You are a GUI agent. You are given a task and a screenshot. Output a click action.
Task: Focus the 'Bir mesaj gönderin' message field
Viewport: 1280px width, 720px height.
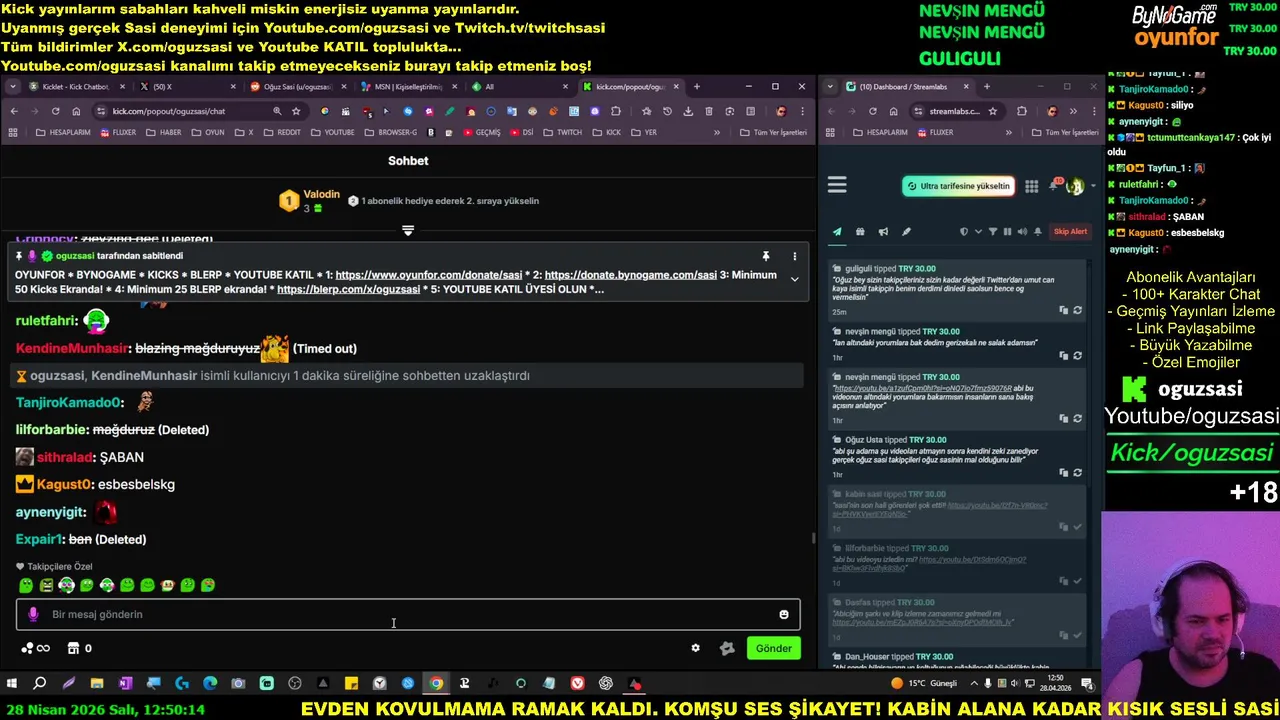(408, 614)
